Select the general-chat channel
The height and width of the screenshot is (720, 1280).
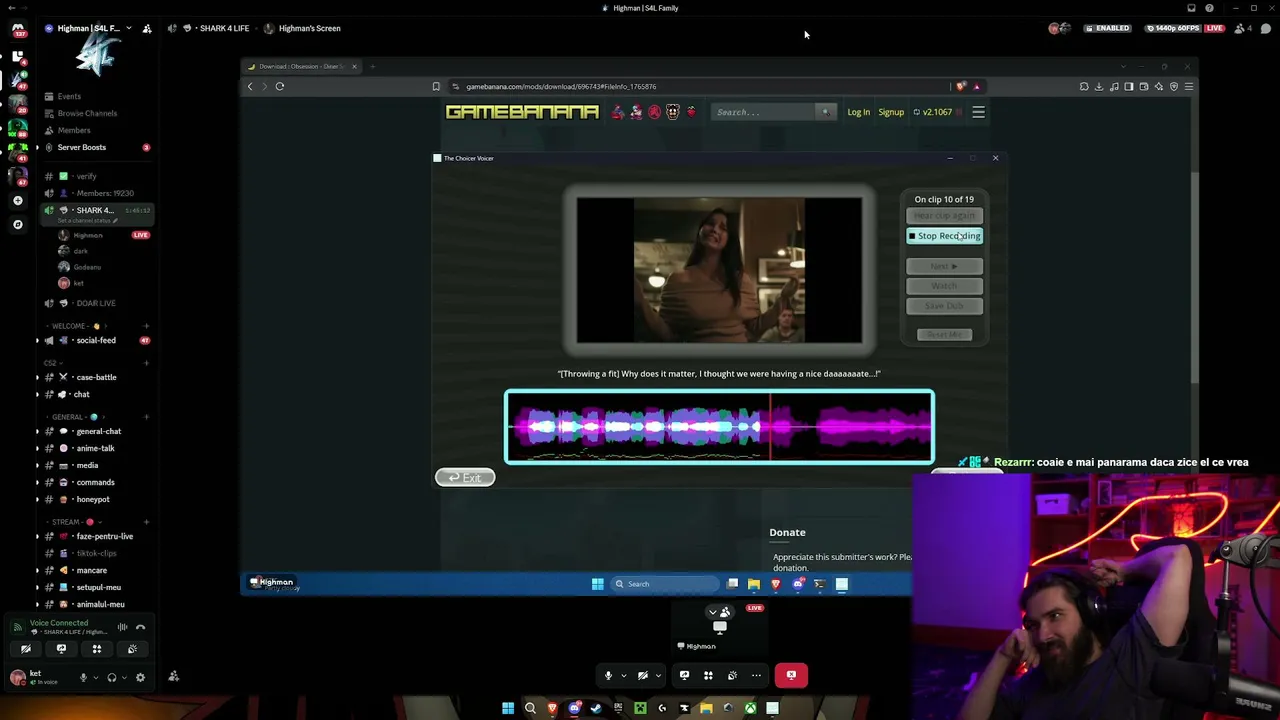96,431
